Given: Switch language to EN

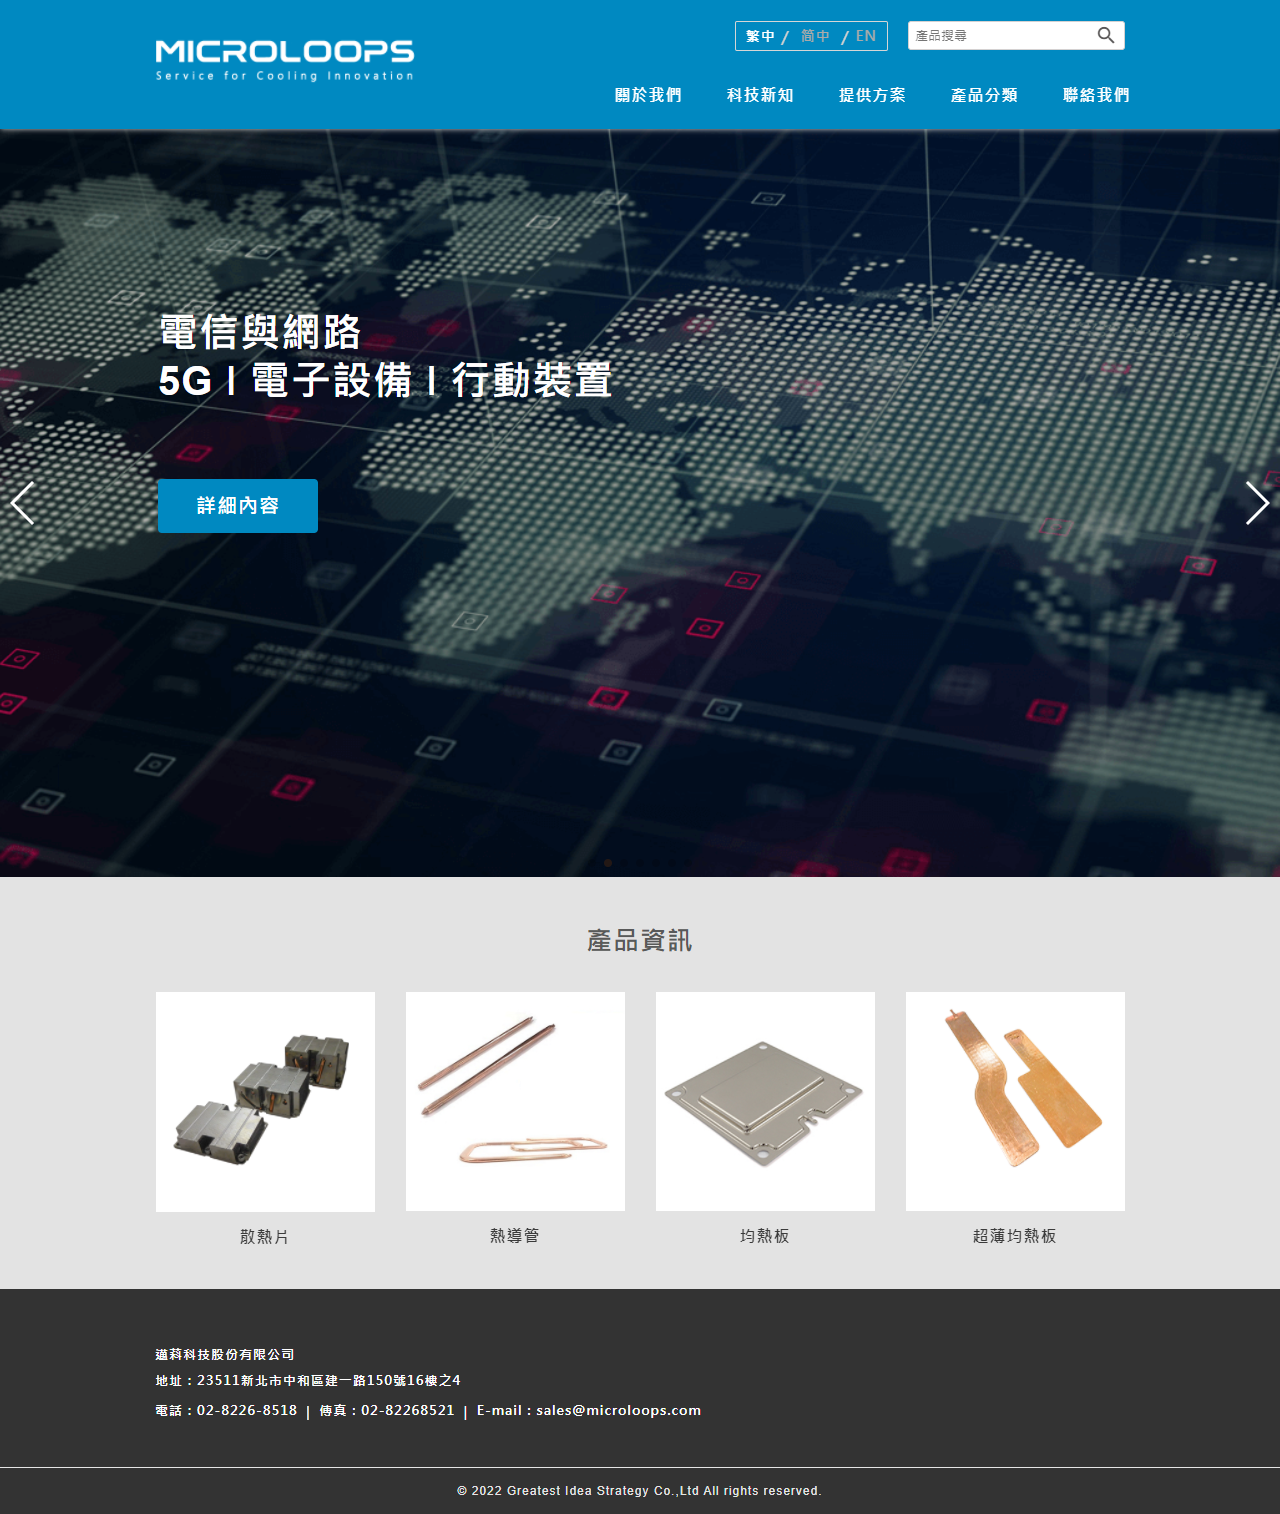Looking at the screenshot, I should 866,36.
